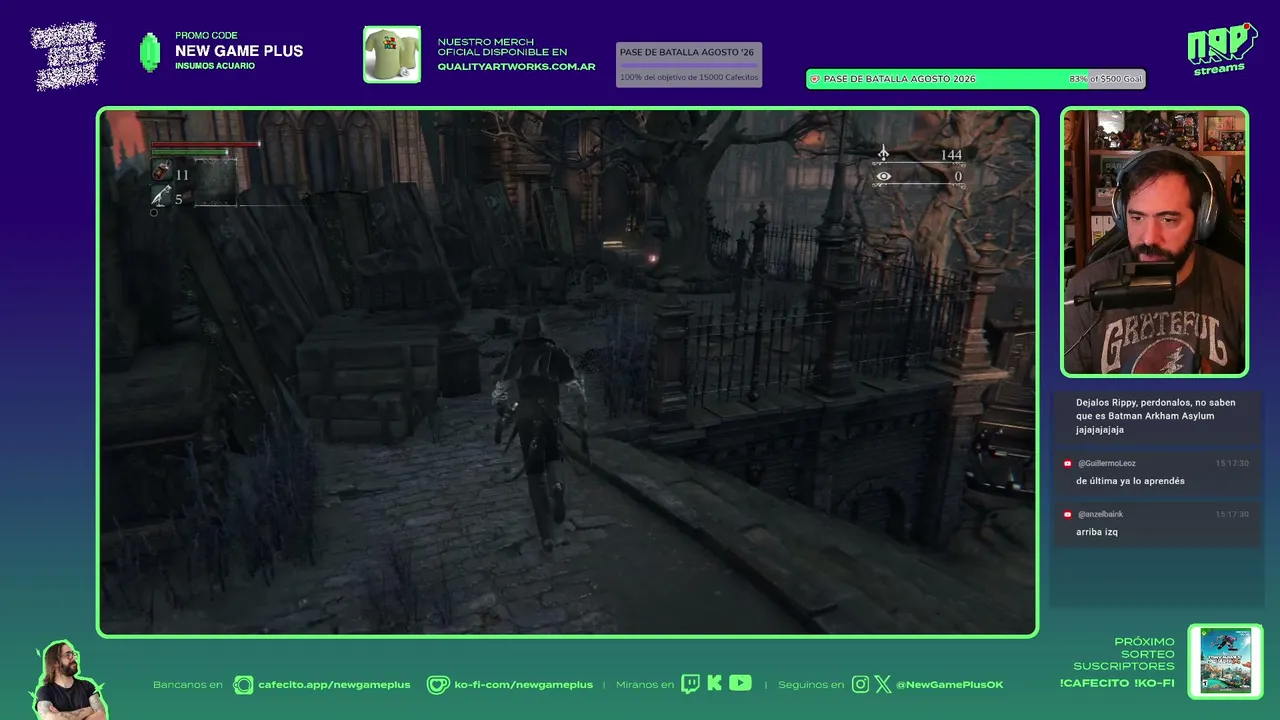1280x720 pixels.
Task: Click the "Seguinos en" label
Action: pos(811,685)
